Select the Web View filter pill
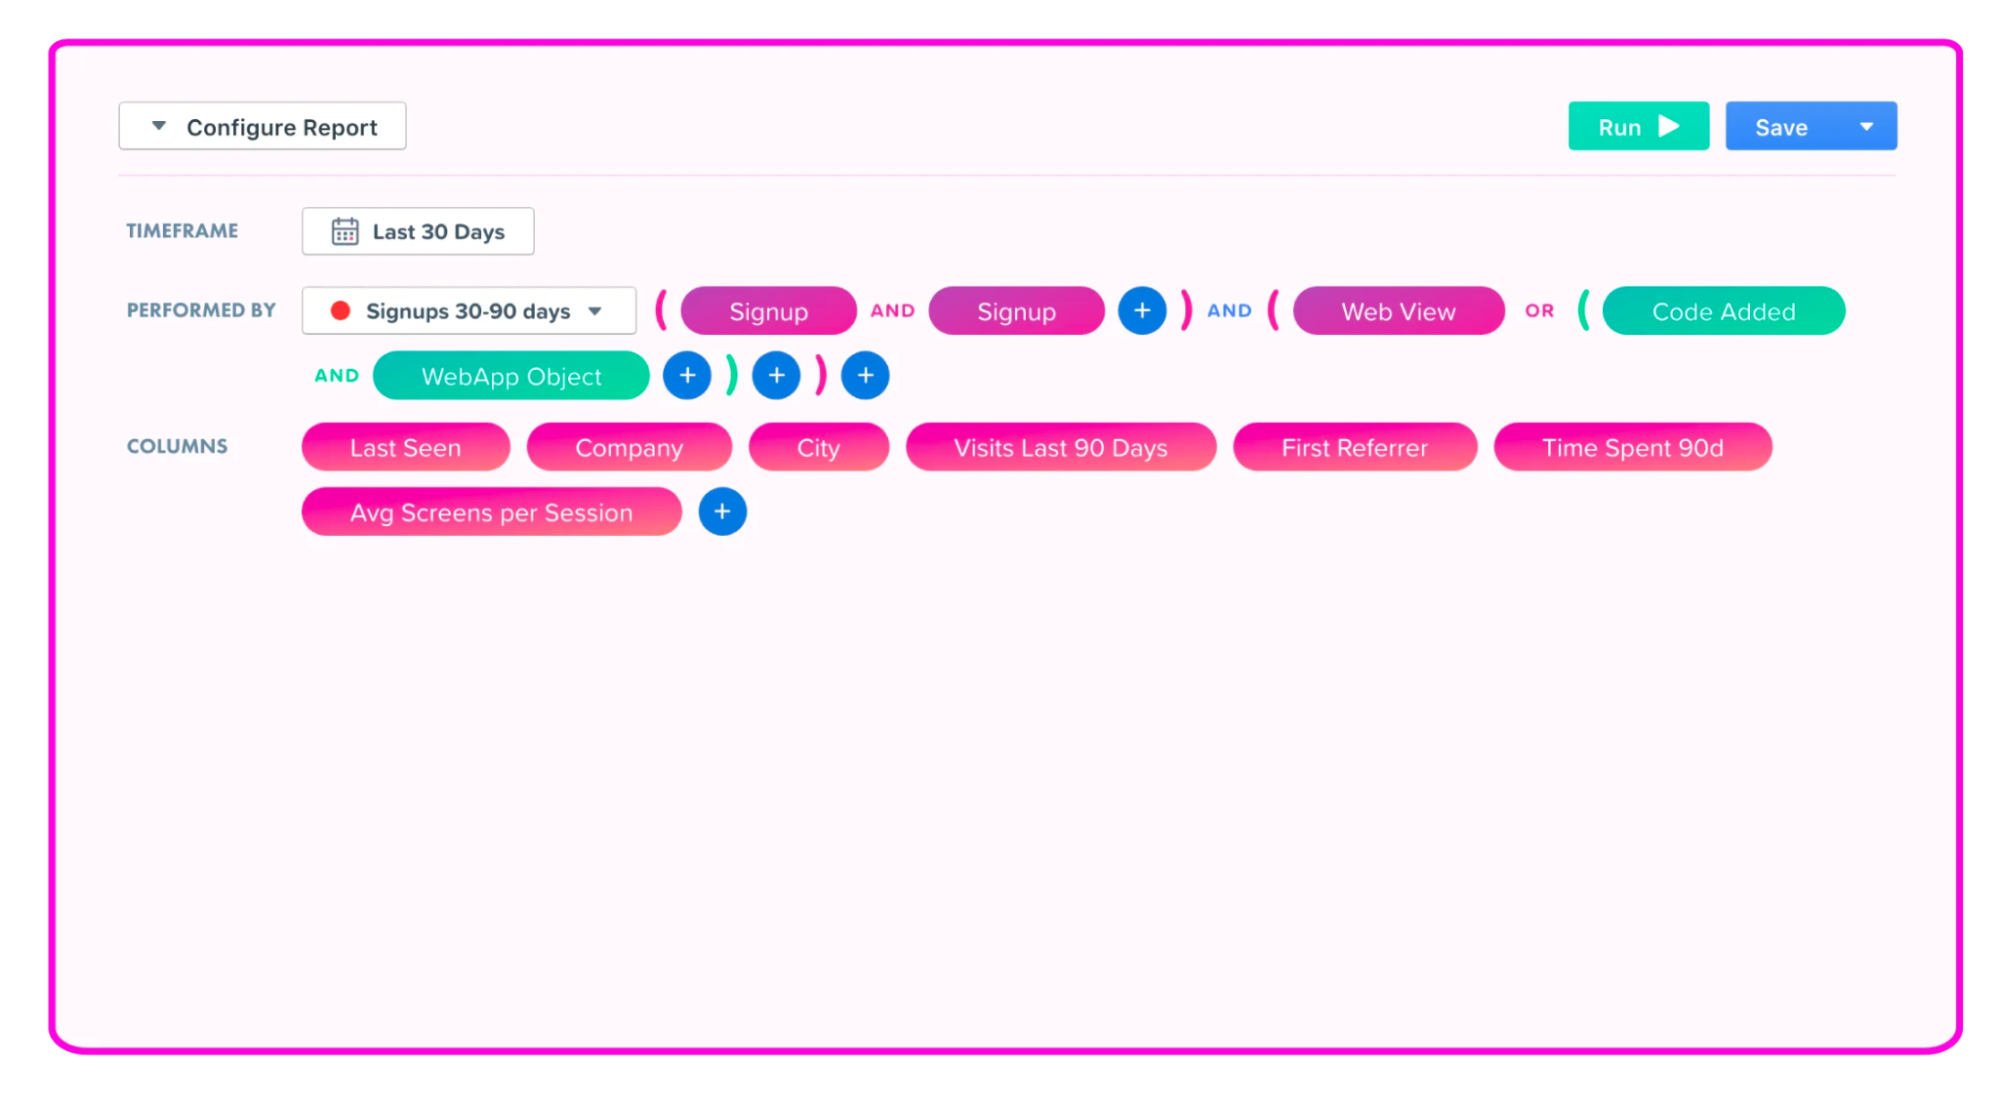The width and height of the screenshot is (1999, 1100). (x=1398, y=310)
